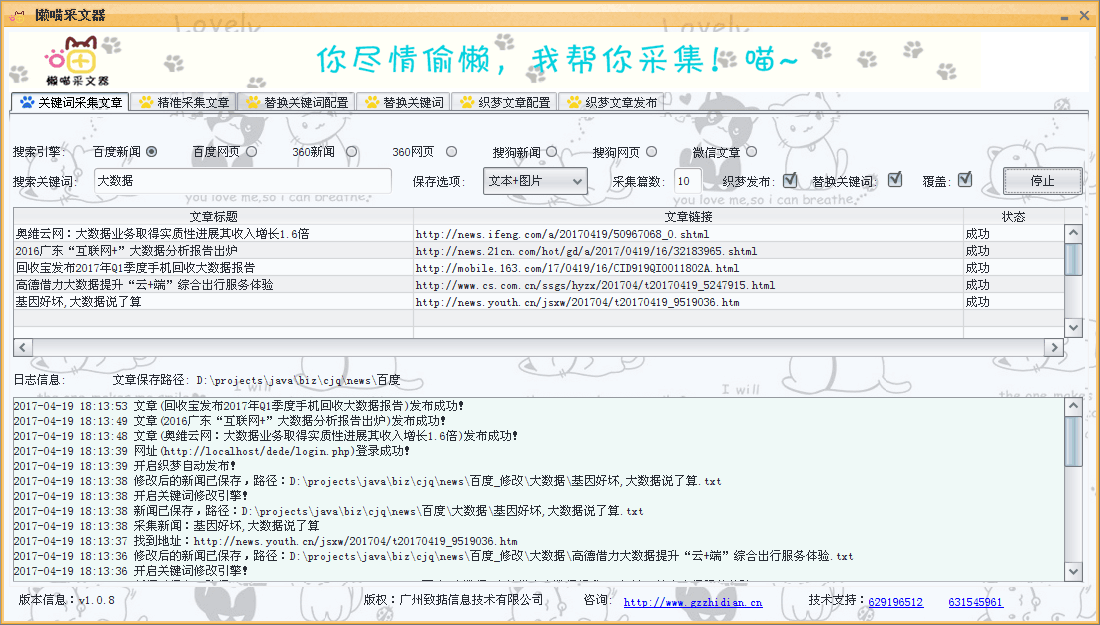Click log line 开启织梦自动发布
This screenshot has height=625, width=1100.
[125, 466]
